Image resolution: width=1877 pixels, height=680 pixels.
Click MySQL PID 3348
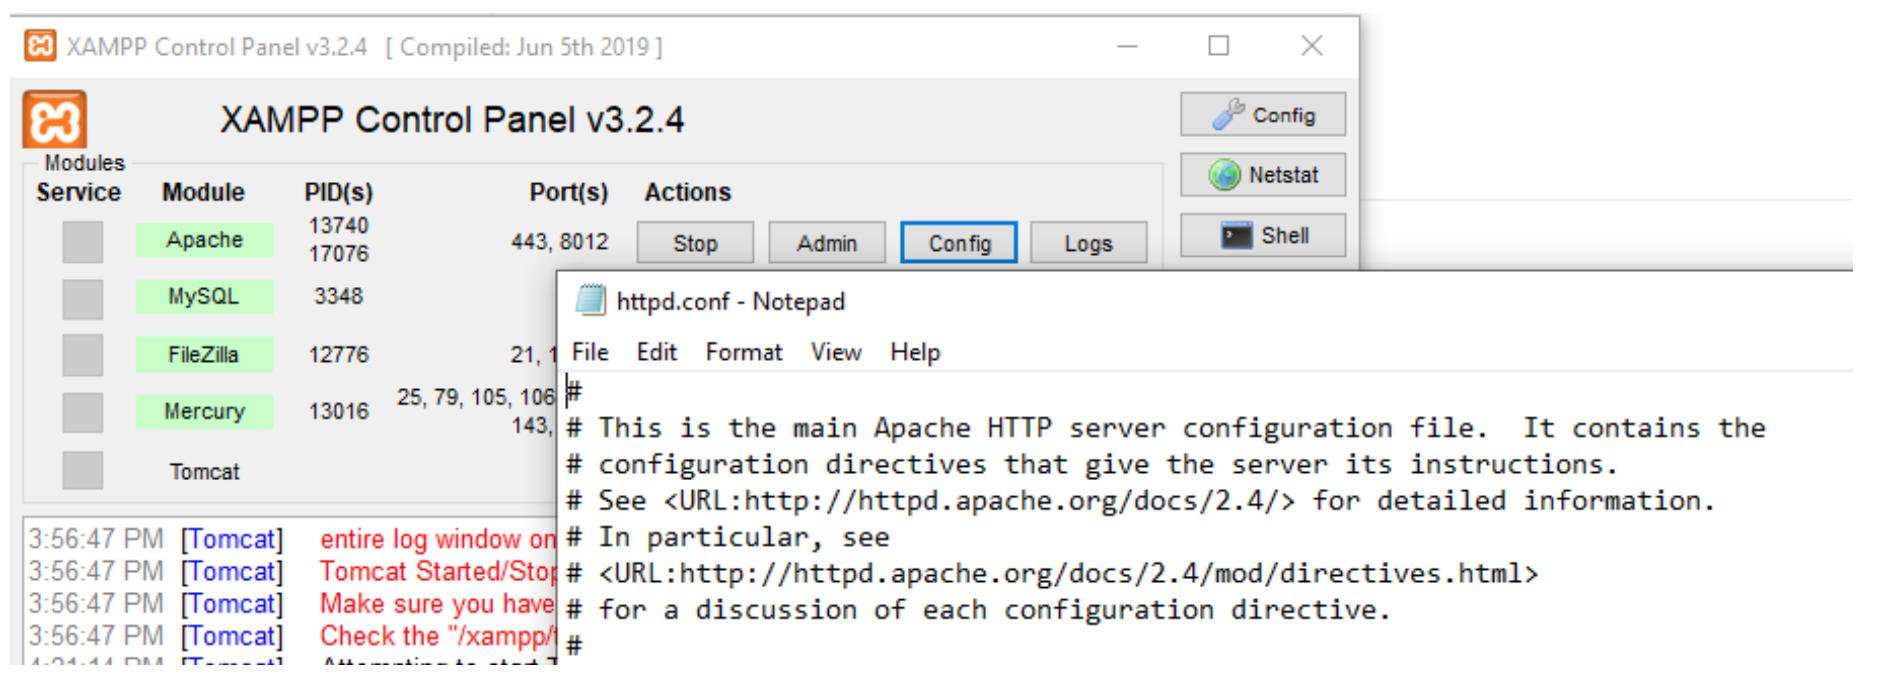(339, 296)
